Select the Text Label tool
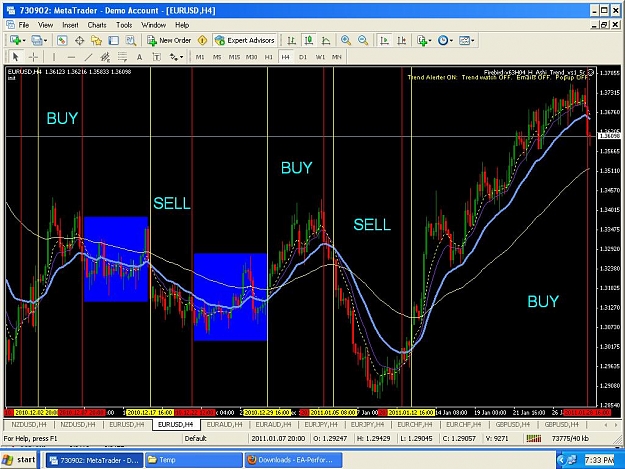 tap(157, 57)
